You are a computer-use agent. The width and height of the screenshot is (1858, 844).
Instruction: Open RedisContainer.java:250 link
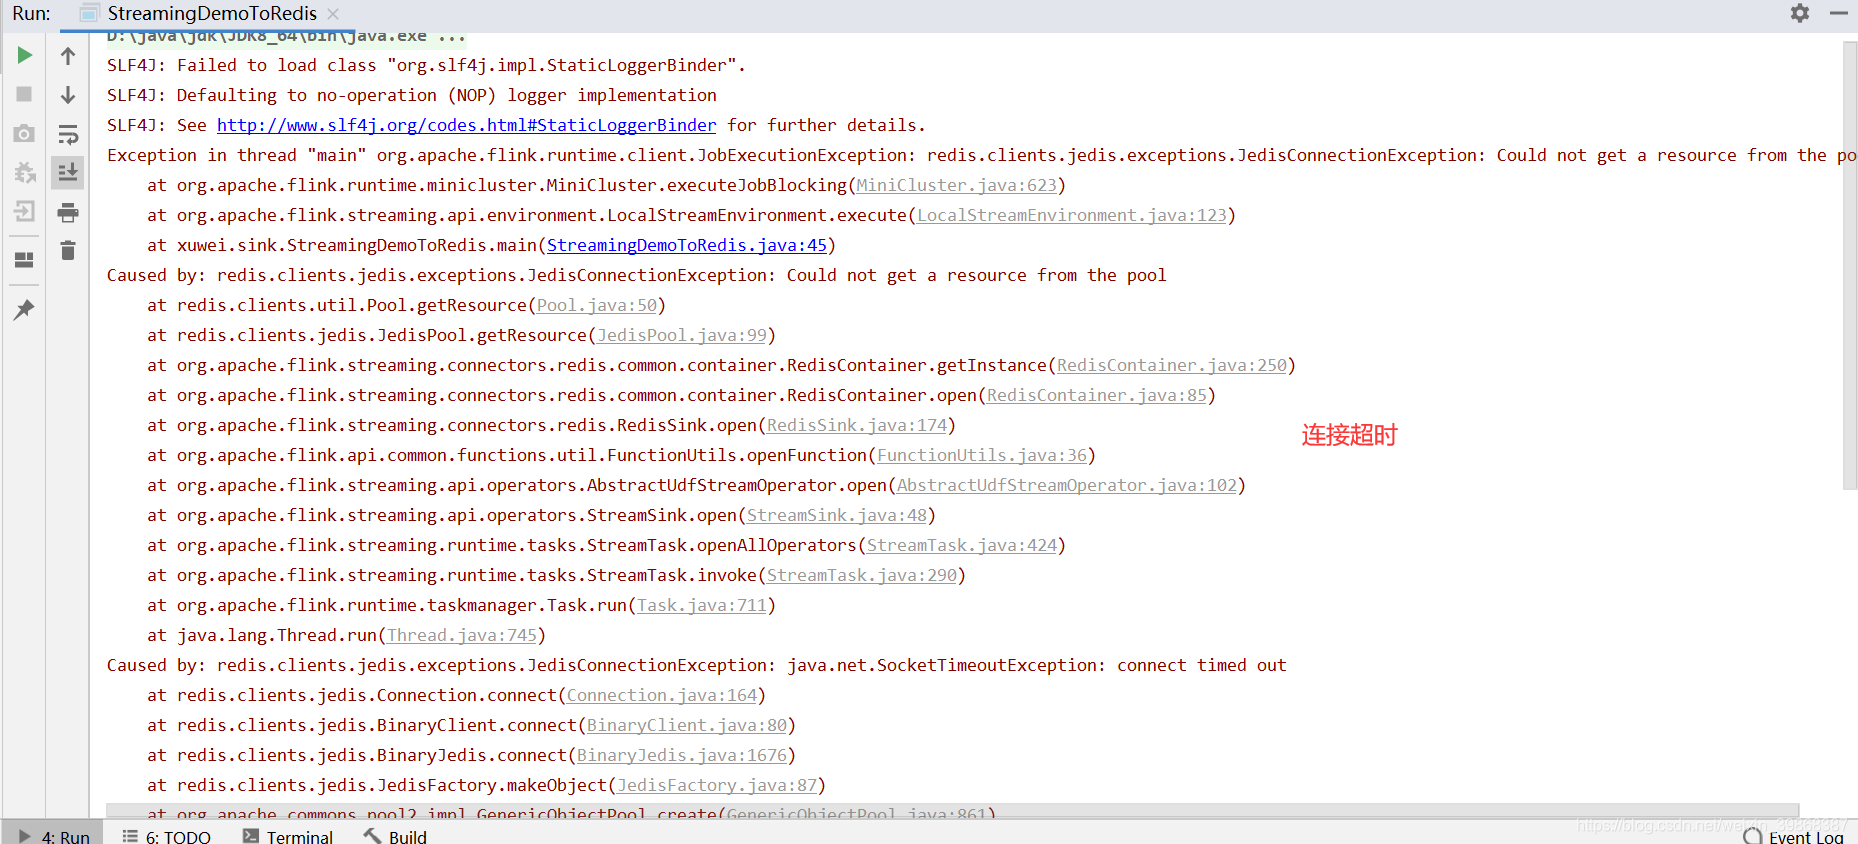point(1172,365)
